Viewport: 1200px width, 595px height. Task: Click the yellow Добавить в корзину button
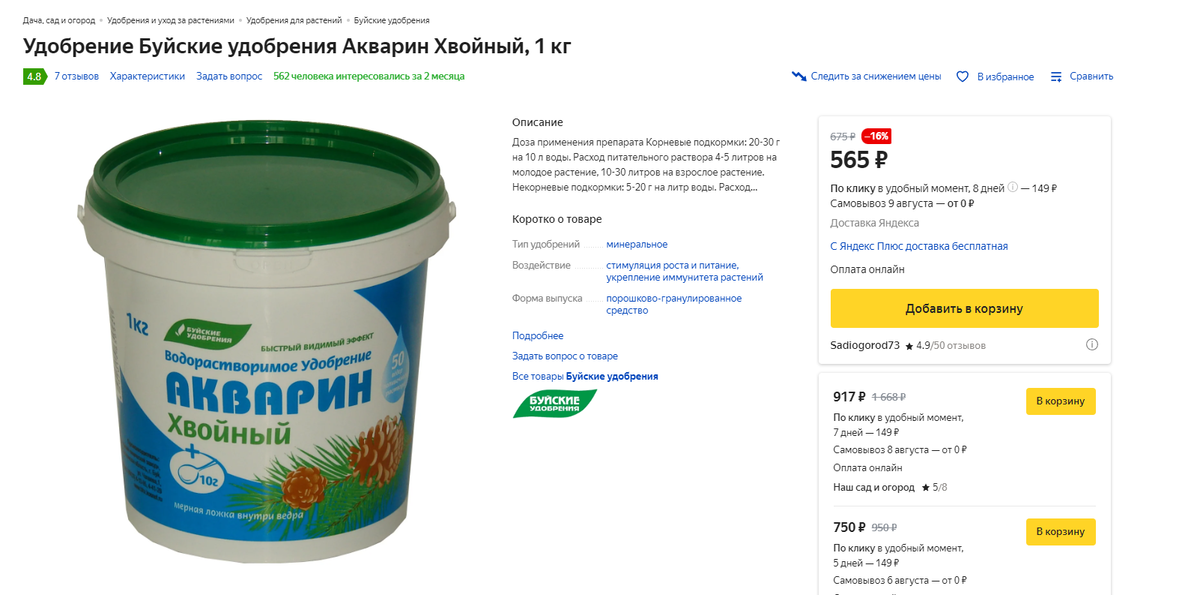[964, 308]
